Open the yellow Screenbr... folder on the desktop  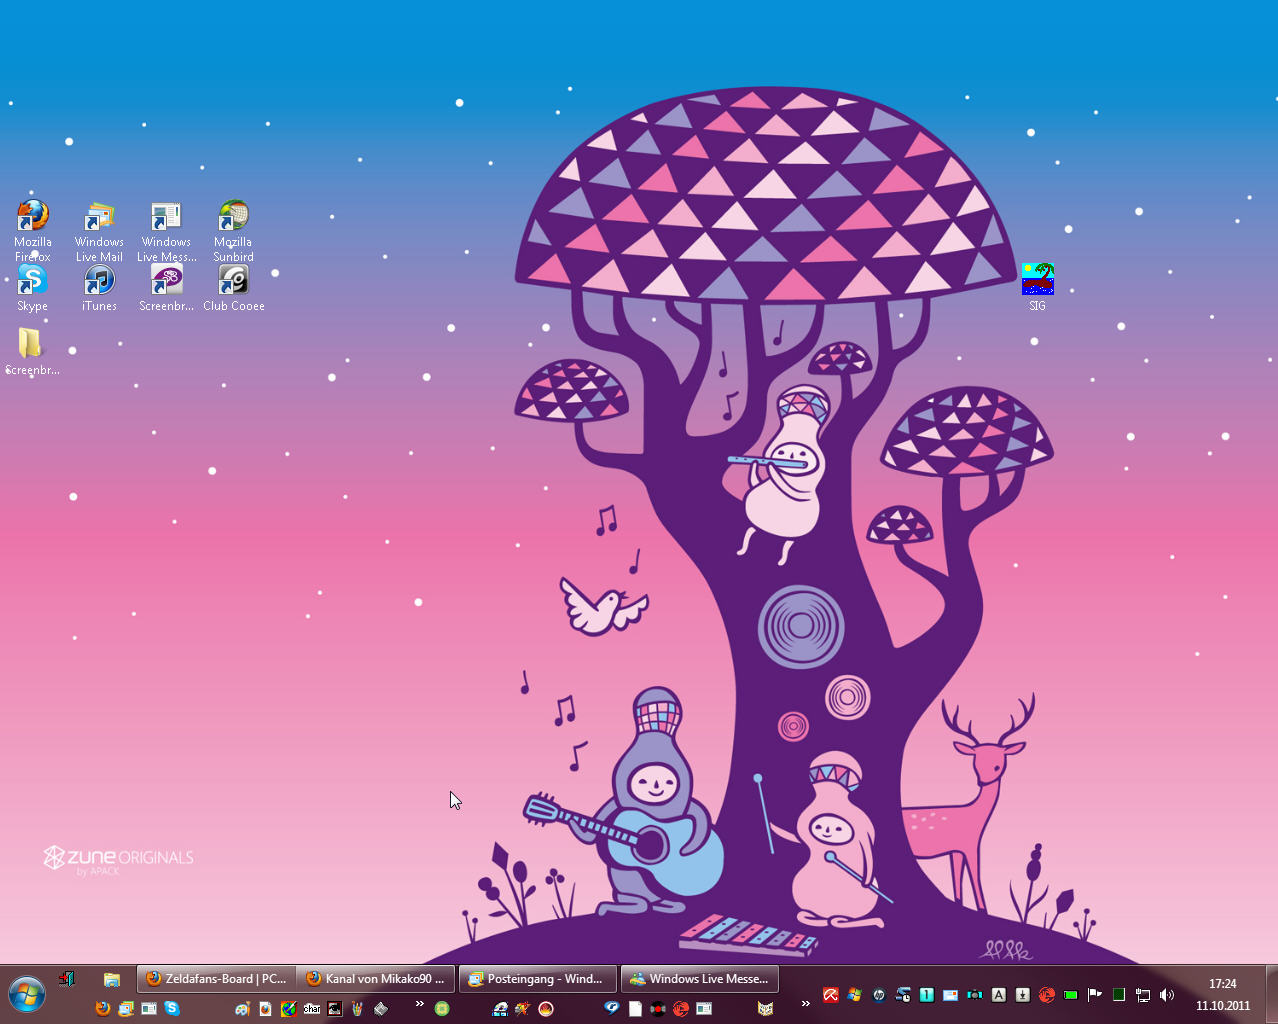pyautogui.click(x=31, y=345)
